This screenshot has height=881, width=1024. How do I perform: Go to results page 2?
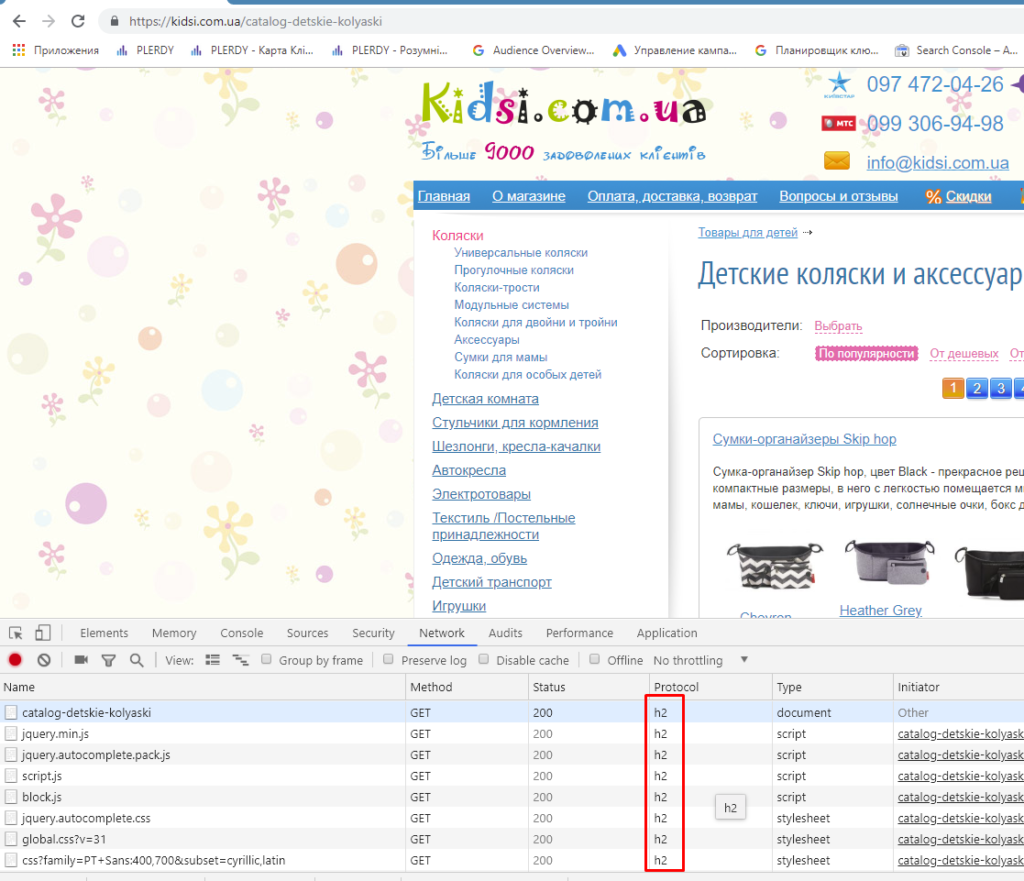point(977,388)
